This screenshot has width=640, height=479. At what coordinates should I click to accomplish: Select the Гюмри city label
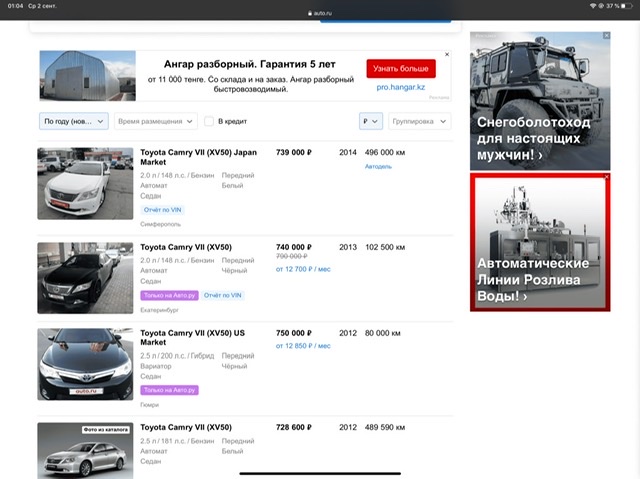point(149,405)
